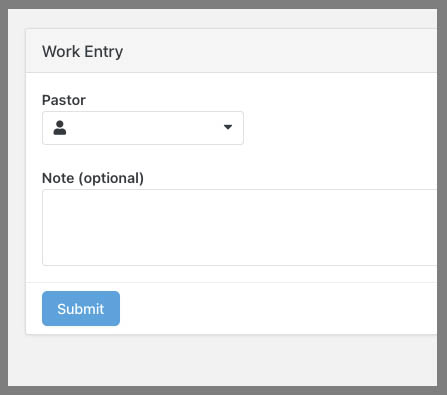Click the Work Entry title text
447x395 pixels.
point(82,52)
